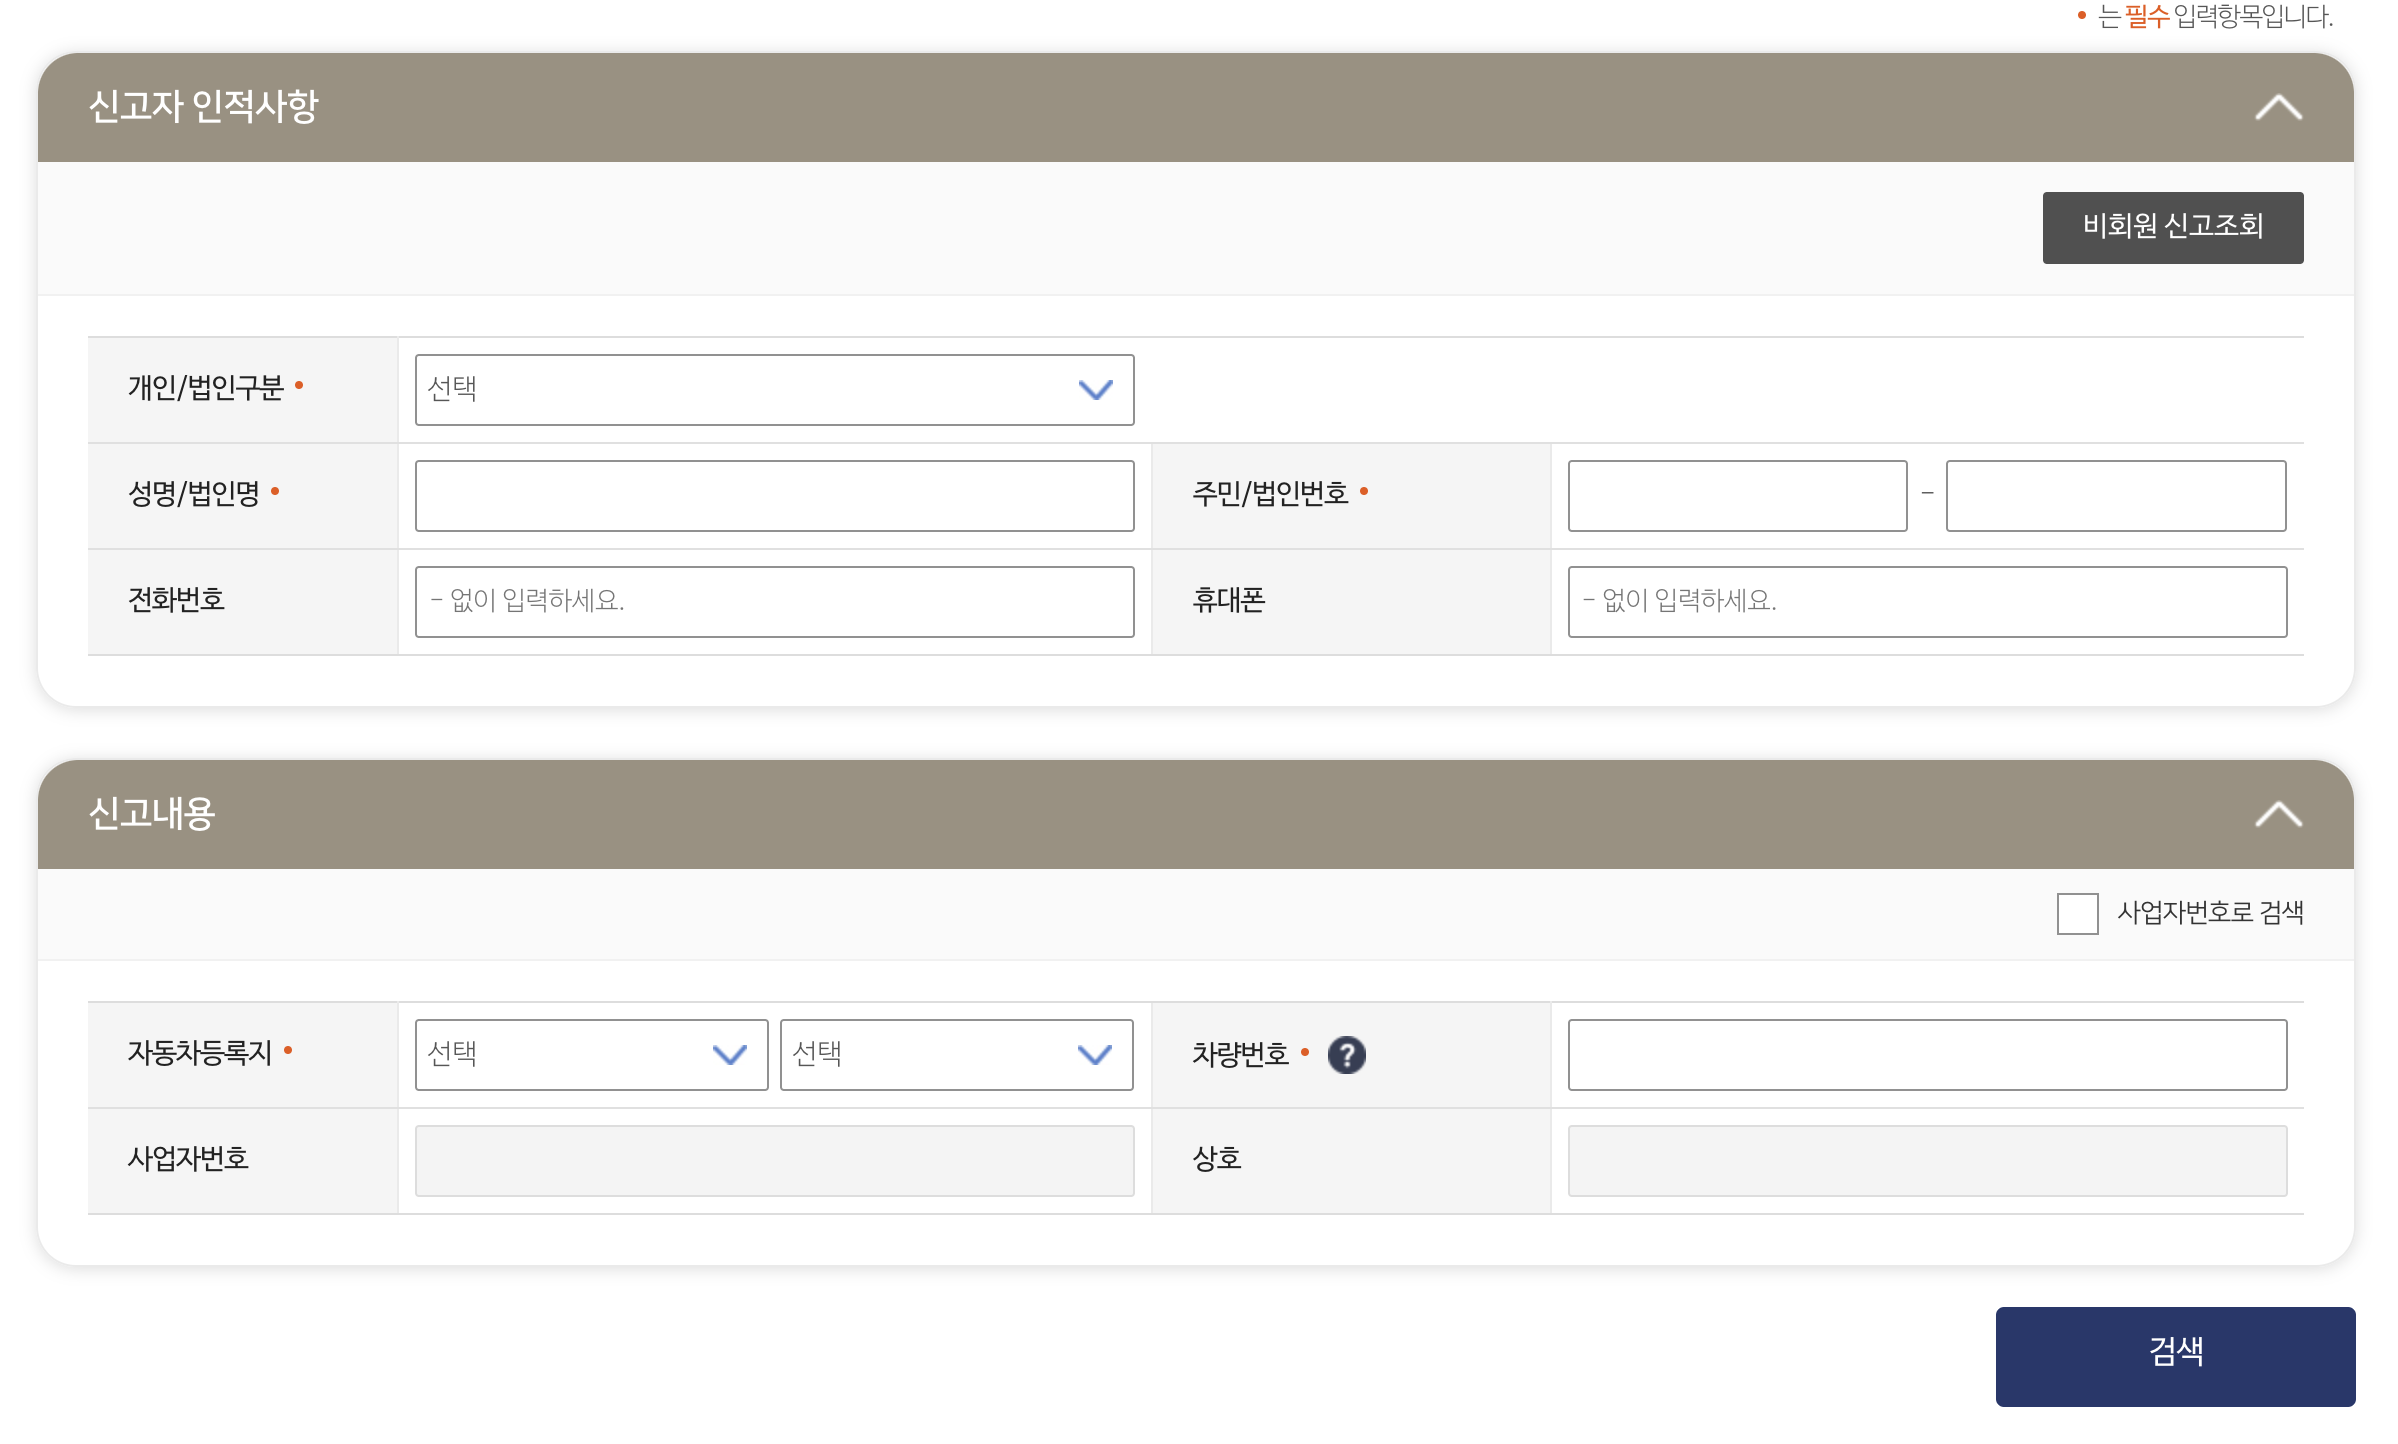Click the 차량번호 input field
2398x1444 pixels.
(1927, 1055)
